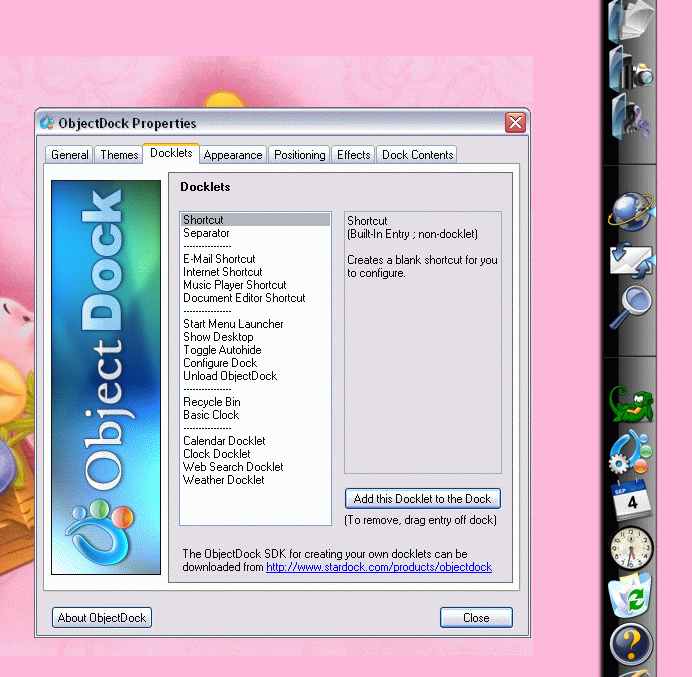Click the green gecko dock icon
692x677 pixels.
pyautogui.click(x=631, y=404)
